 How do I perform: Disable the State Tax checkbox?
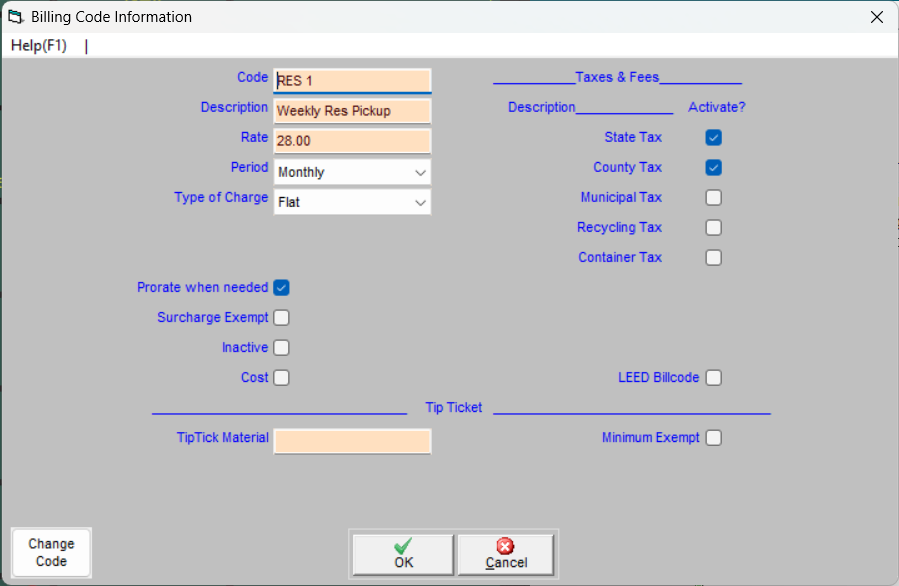pyautogui.click(x=713, y=137)
